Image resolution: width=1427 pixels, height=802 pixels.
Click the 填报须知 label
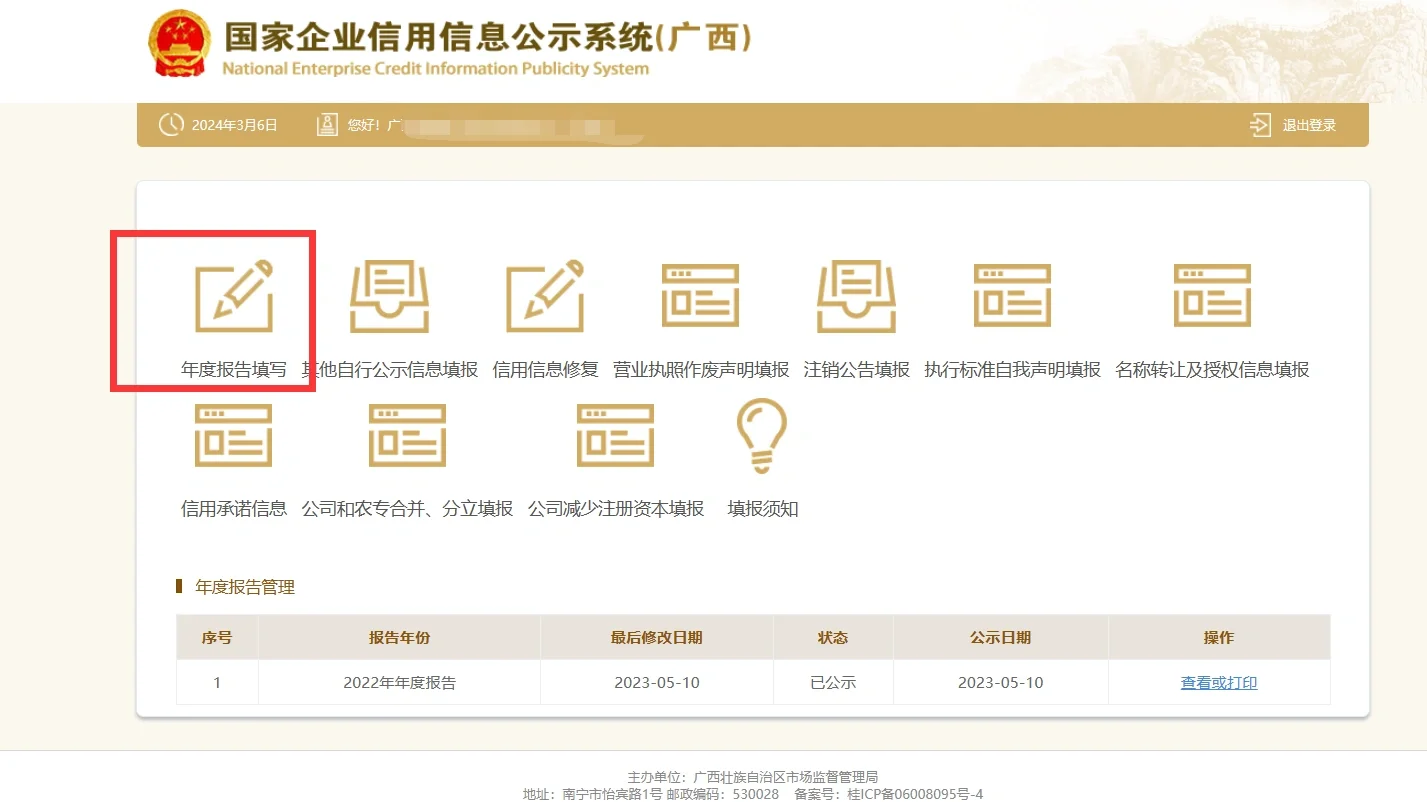pyautogui.click(x=763, y=509)
